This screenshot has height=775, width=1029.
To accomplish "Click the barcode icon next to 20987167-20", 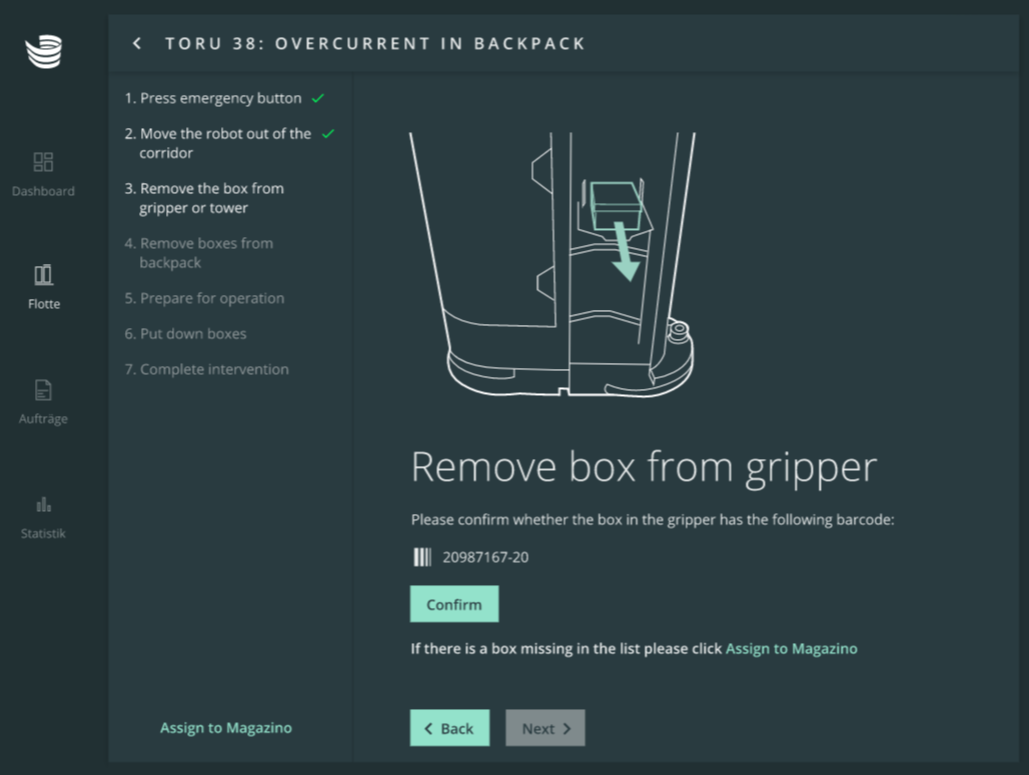I will point(421,557).
